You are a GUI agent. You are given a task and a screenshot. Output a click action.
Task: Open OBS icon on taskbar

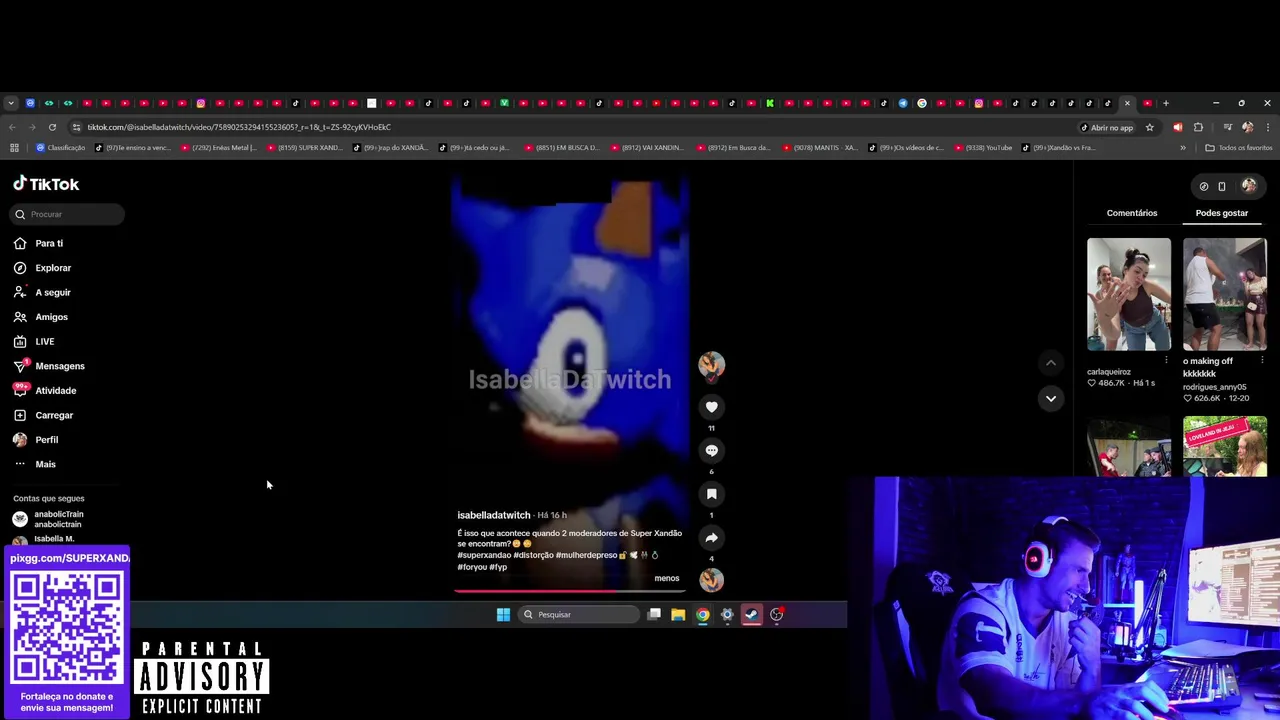(x=776, y=614)
